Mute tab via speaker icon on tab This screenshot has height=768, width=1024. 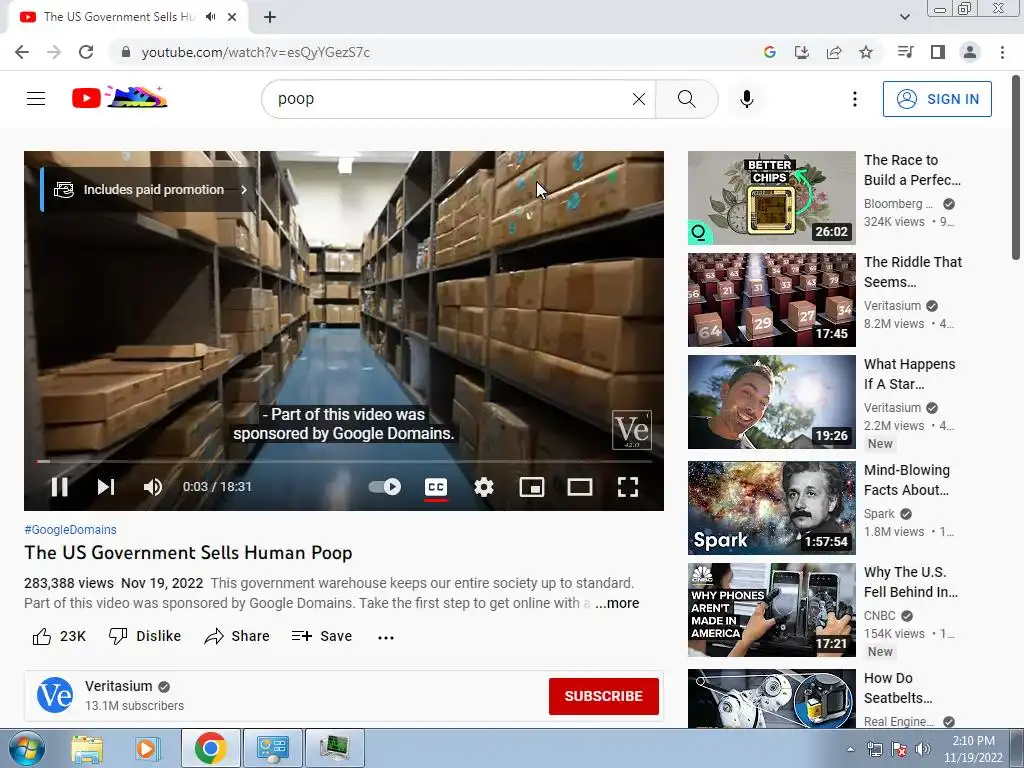210,17
